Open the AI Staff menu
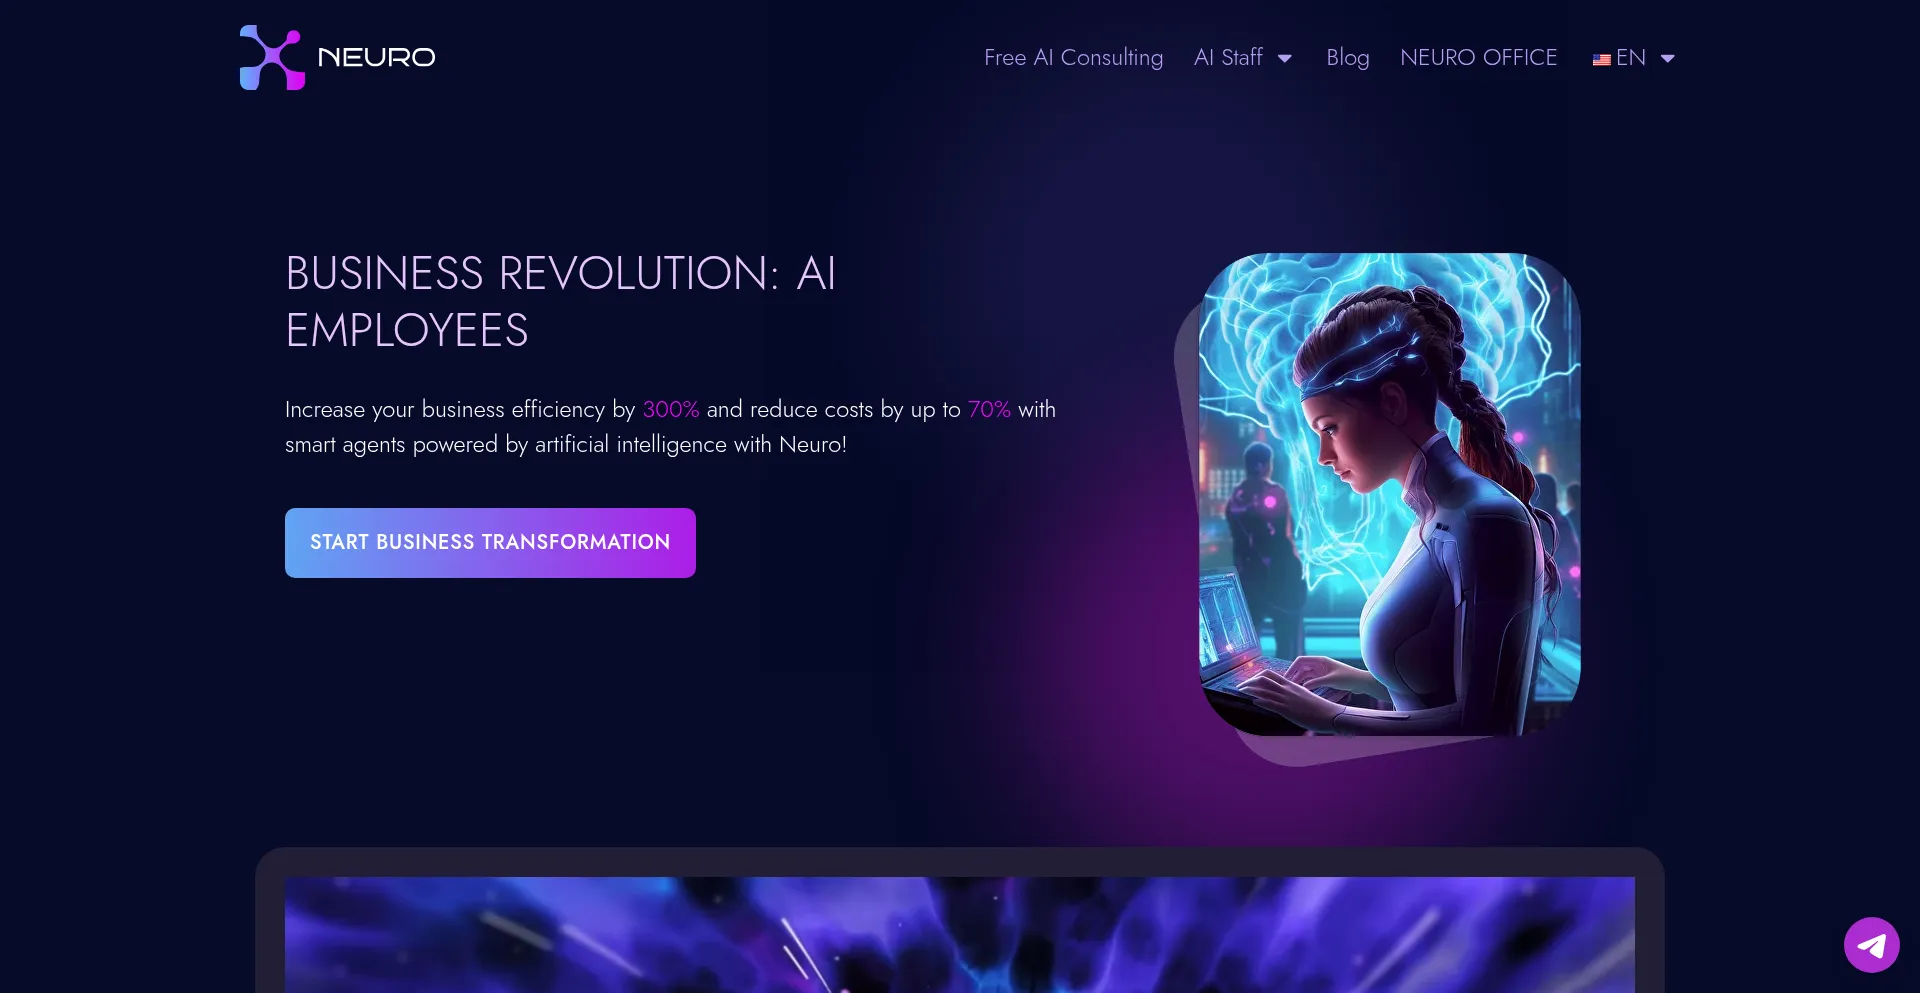Image resolution: width=1920 pixels, height=993 pixels. tap(1228, 58)
